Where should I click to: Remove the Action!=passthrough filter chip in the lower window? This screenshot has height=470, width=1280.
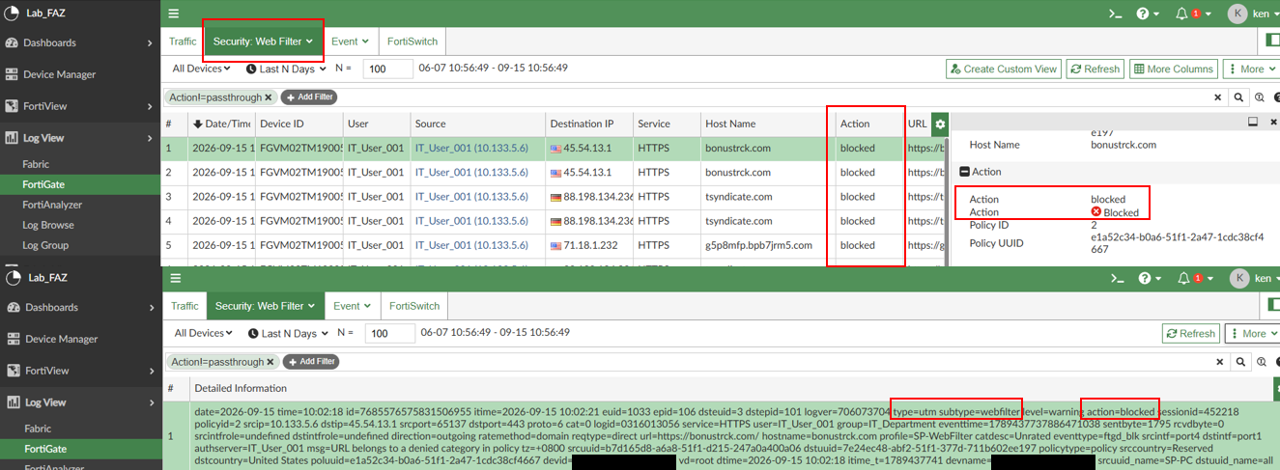point(268,361)
